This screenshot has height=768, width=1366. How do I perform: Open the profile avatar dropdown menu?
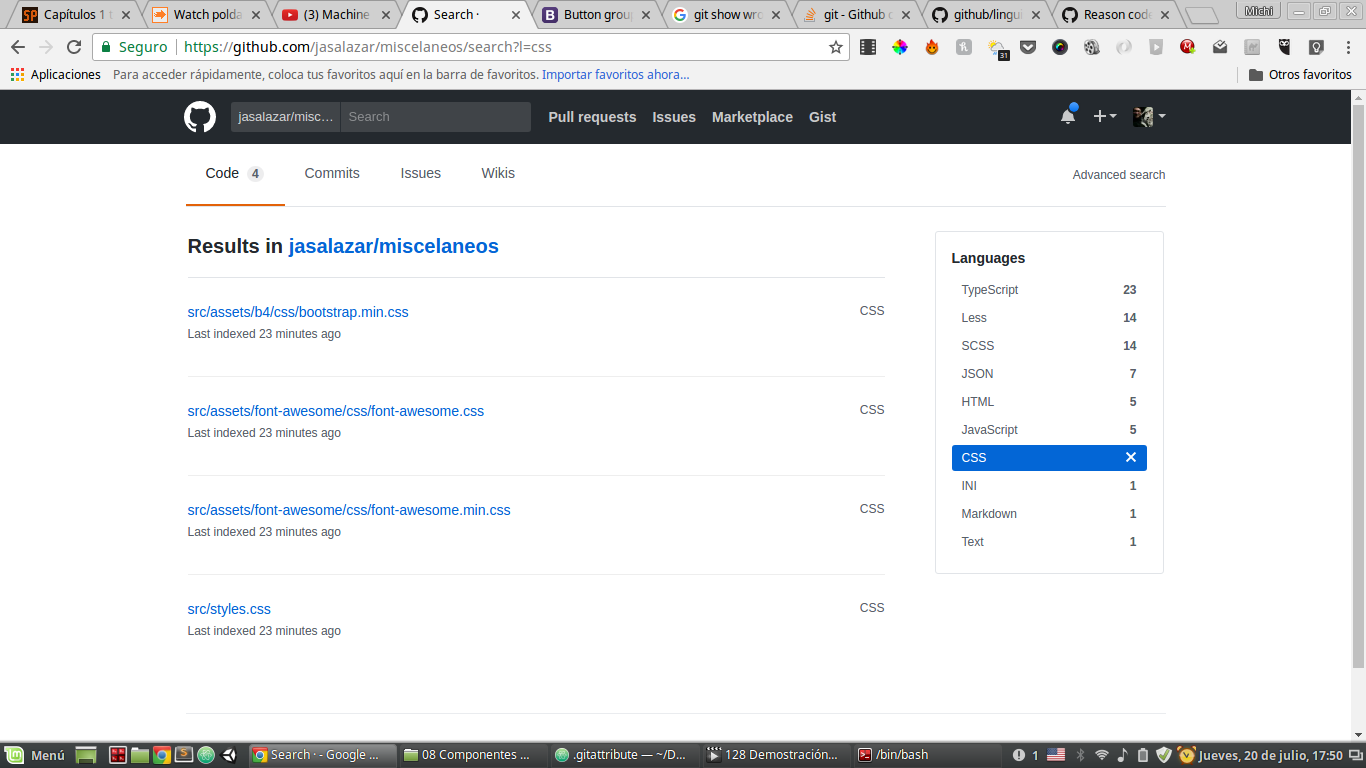(1146, 116)
